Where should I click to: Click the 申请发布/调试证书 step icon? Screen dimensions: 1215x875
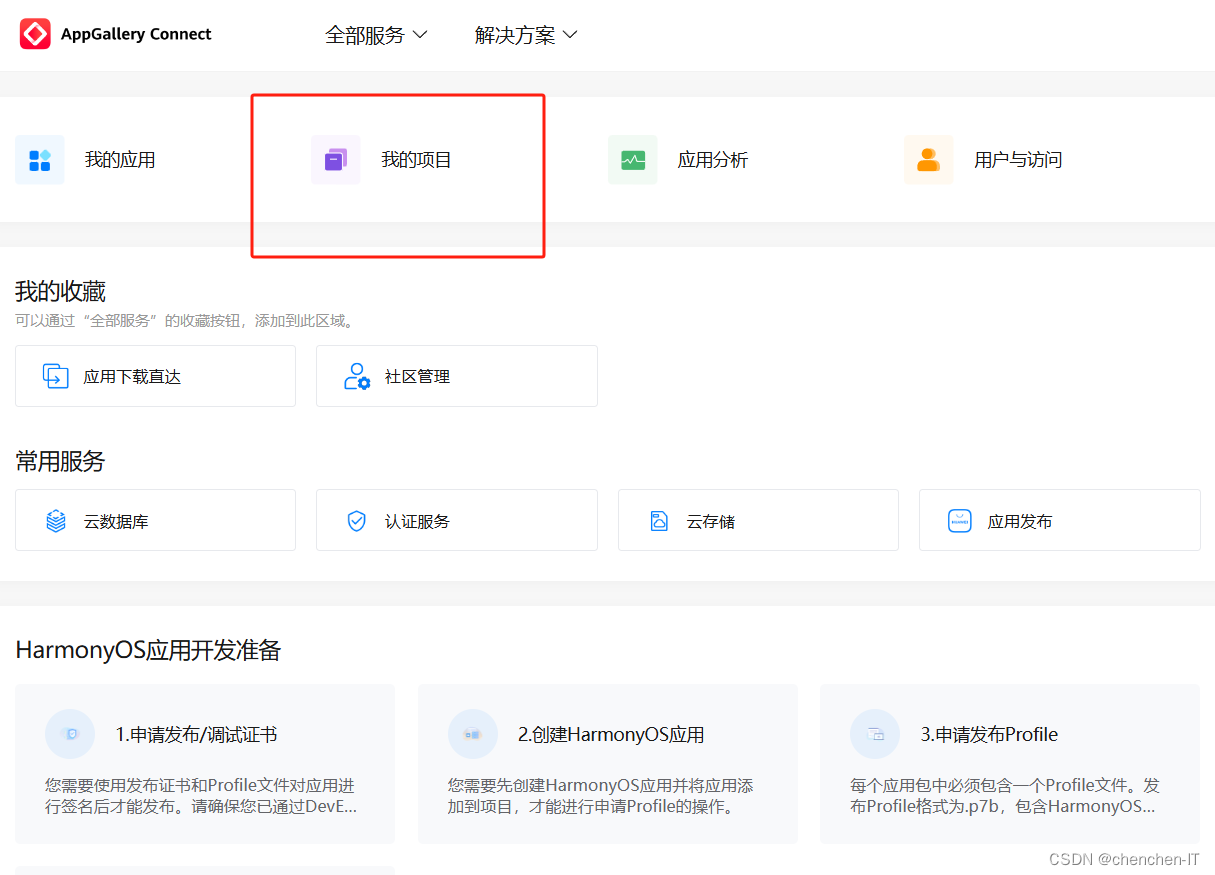click(70, 734)
